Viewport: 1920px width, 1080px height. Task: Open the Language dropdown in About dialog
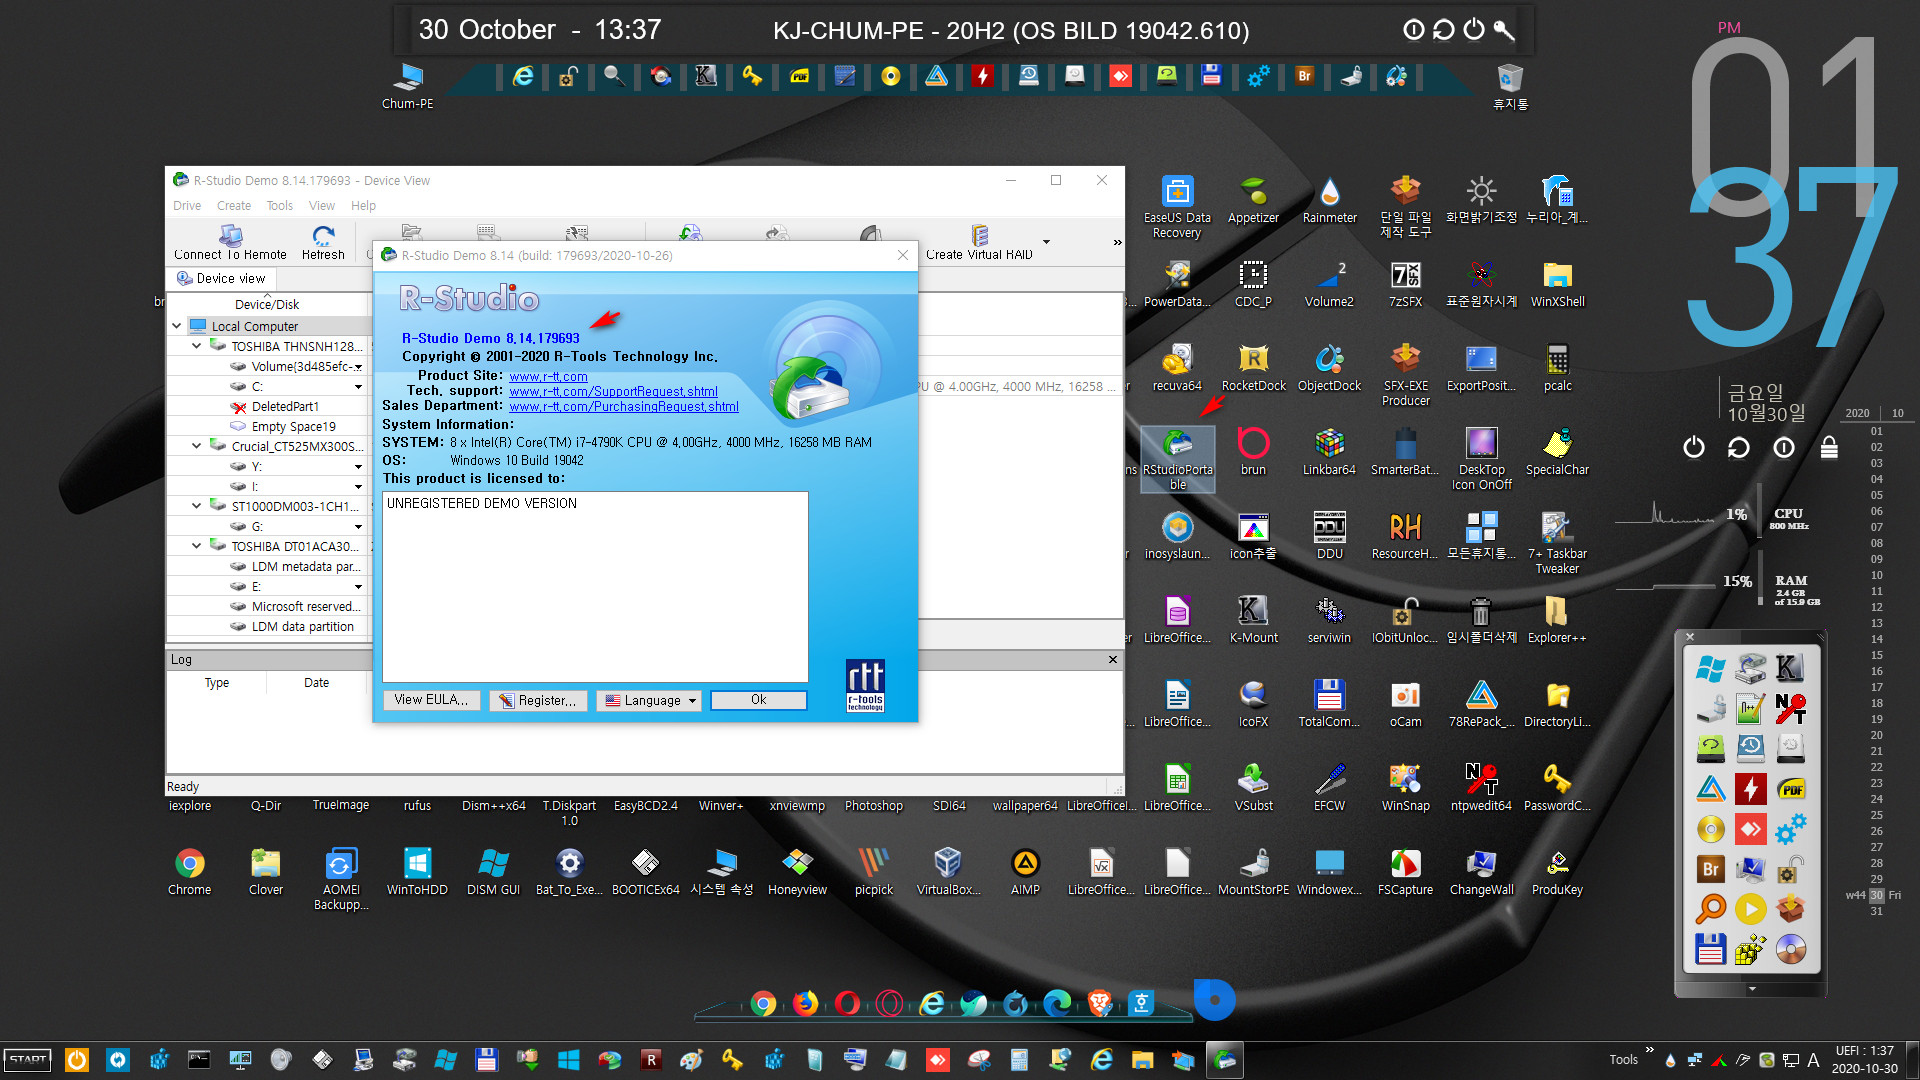[649, 700]
